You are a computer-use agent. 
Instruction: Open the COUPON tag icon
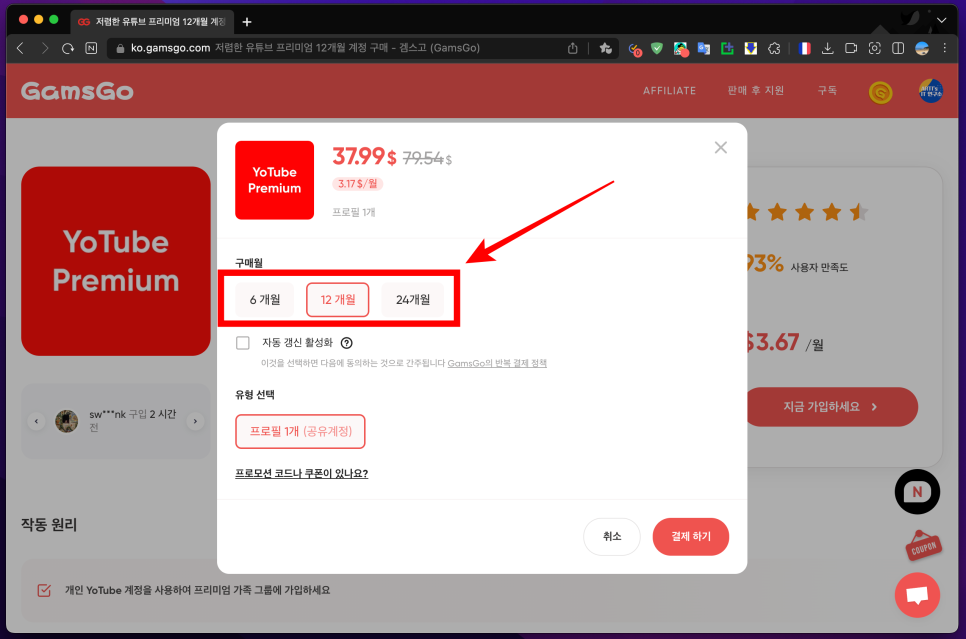(x=923, y=546)
